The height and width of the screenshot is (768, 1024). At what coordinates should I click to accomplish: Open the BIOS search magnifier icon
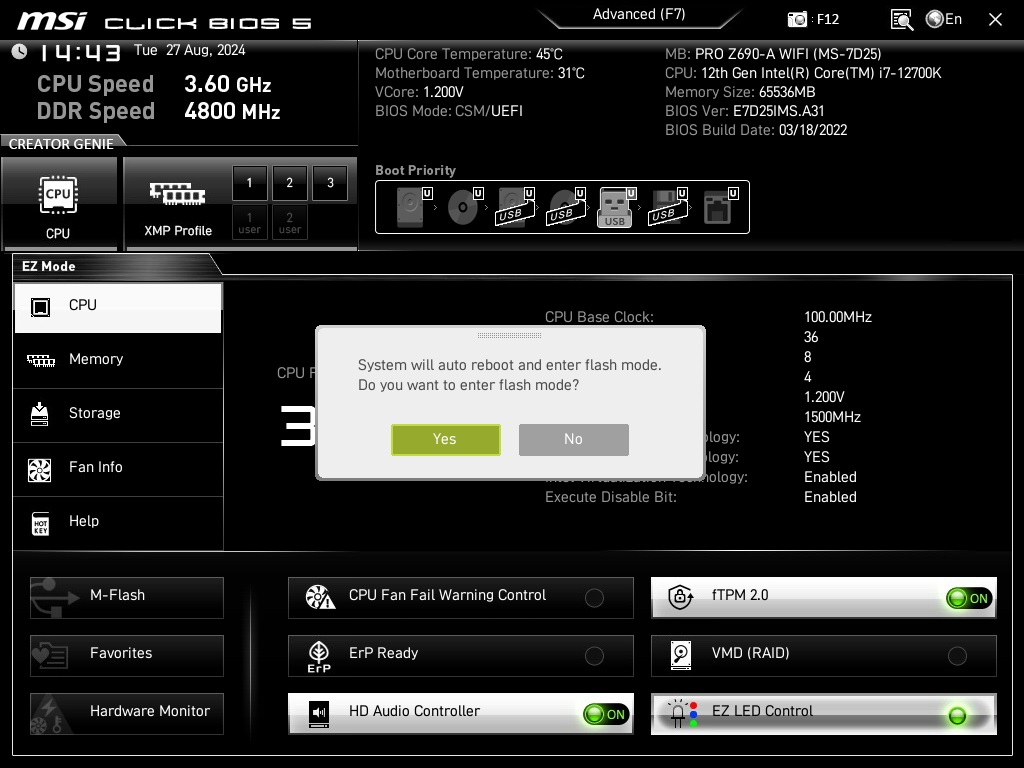point(901,19)
